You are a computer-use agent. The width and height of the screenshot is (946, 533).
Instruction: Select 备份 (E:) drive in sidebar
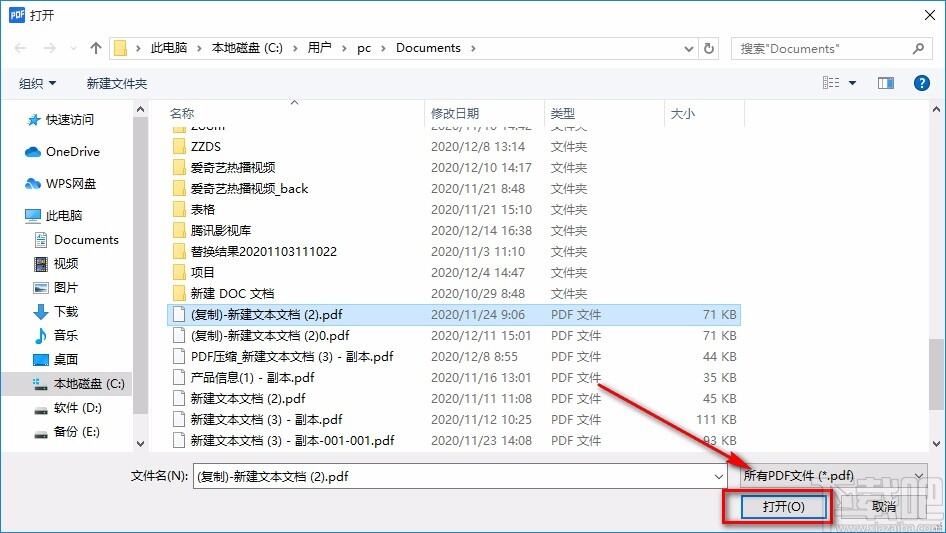67,432
